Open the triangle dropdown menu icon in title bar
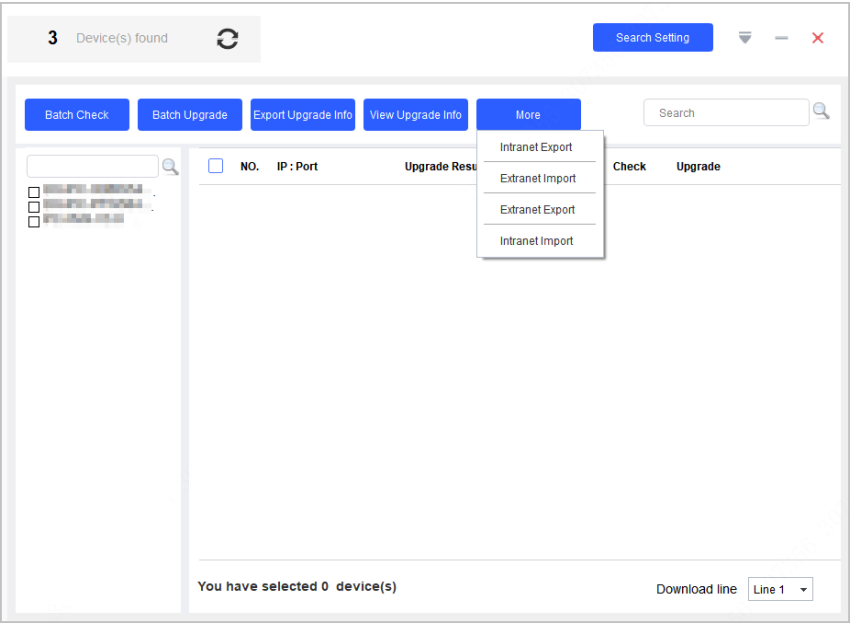The height and width of the screenshot is (625, 852). [745, 38]
